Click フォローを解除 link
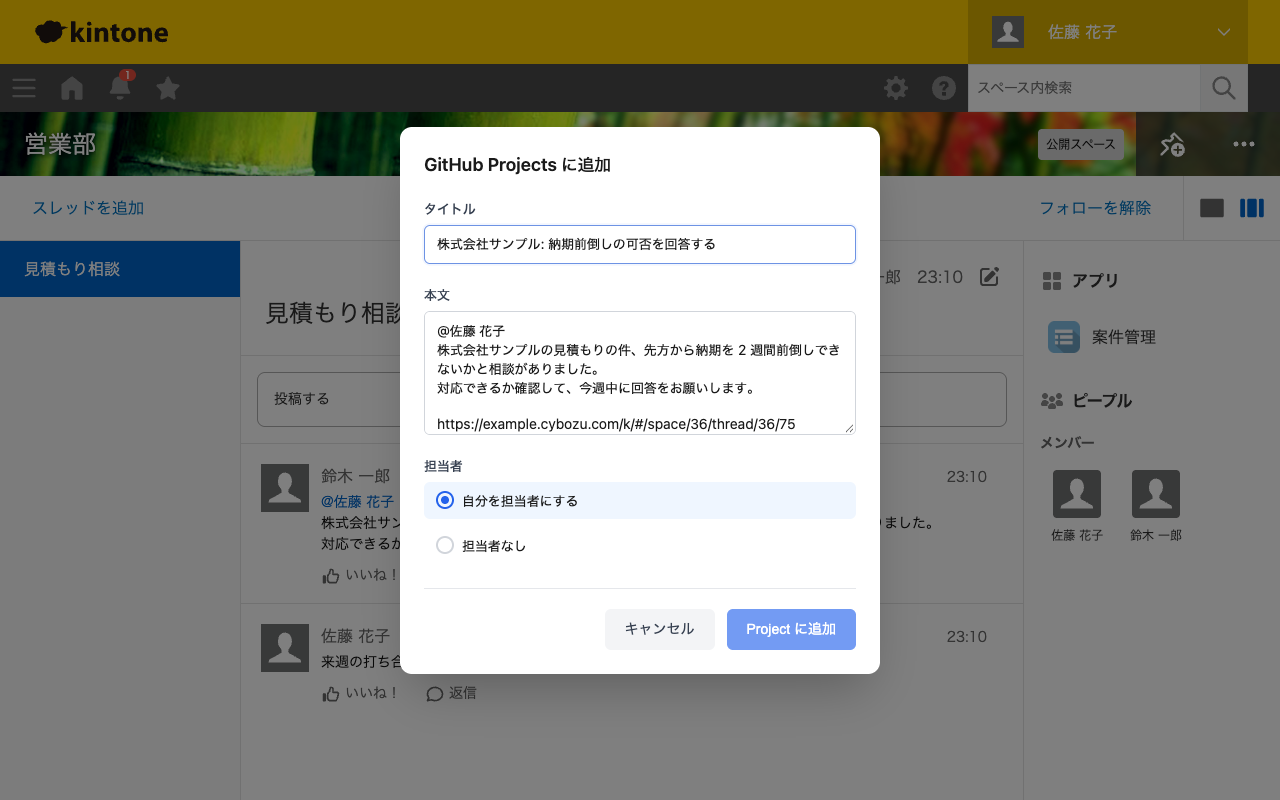Screen dimensions: 1280x800 click(1095, 208)
